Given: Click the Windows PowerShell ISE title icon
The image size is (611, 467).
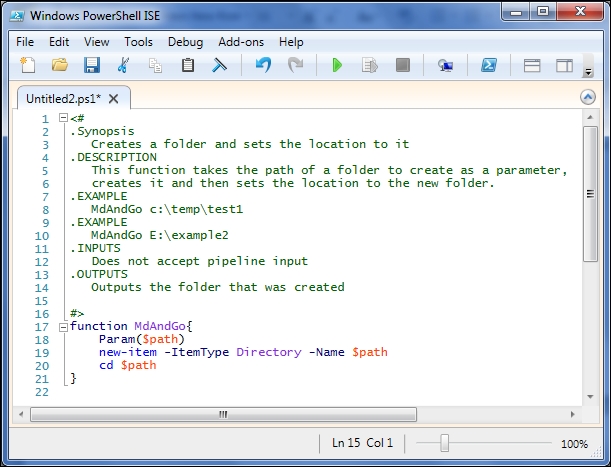Looking at the screenshot, I should tap(17, 16).
